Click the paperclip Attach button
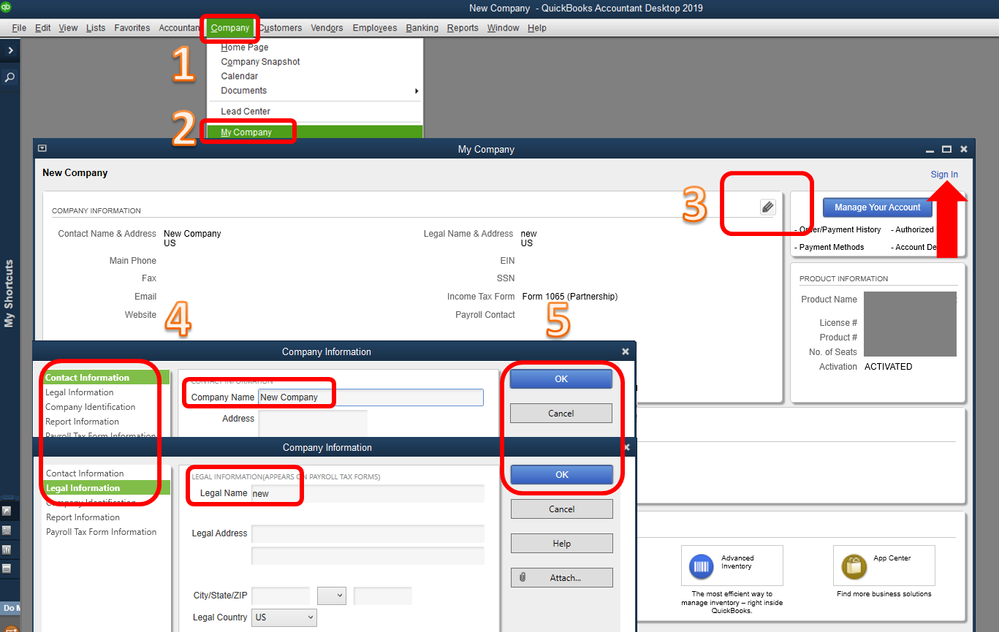Image resolution: width=999 pixels, height=632 pixels. (x=561, y=578)
